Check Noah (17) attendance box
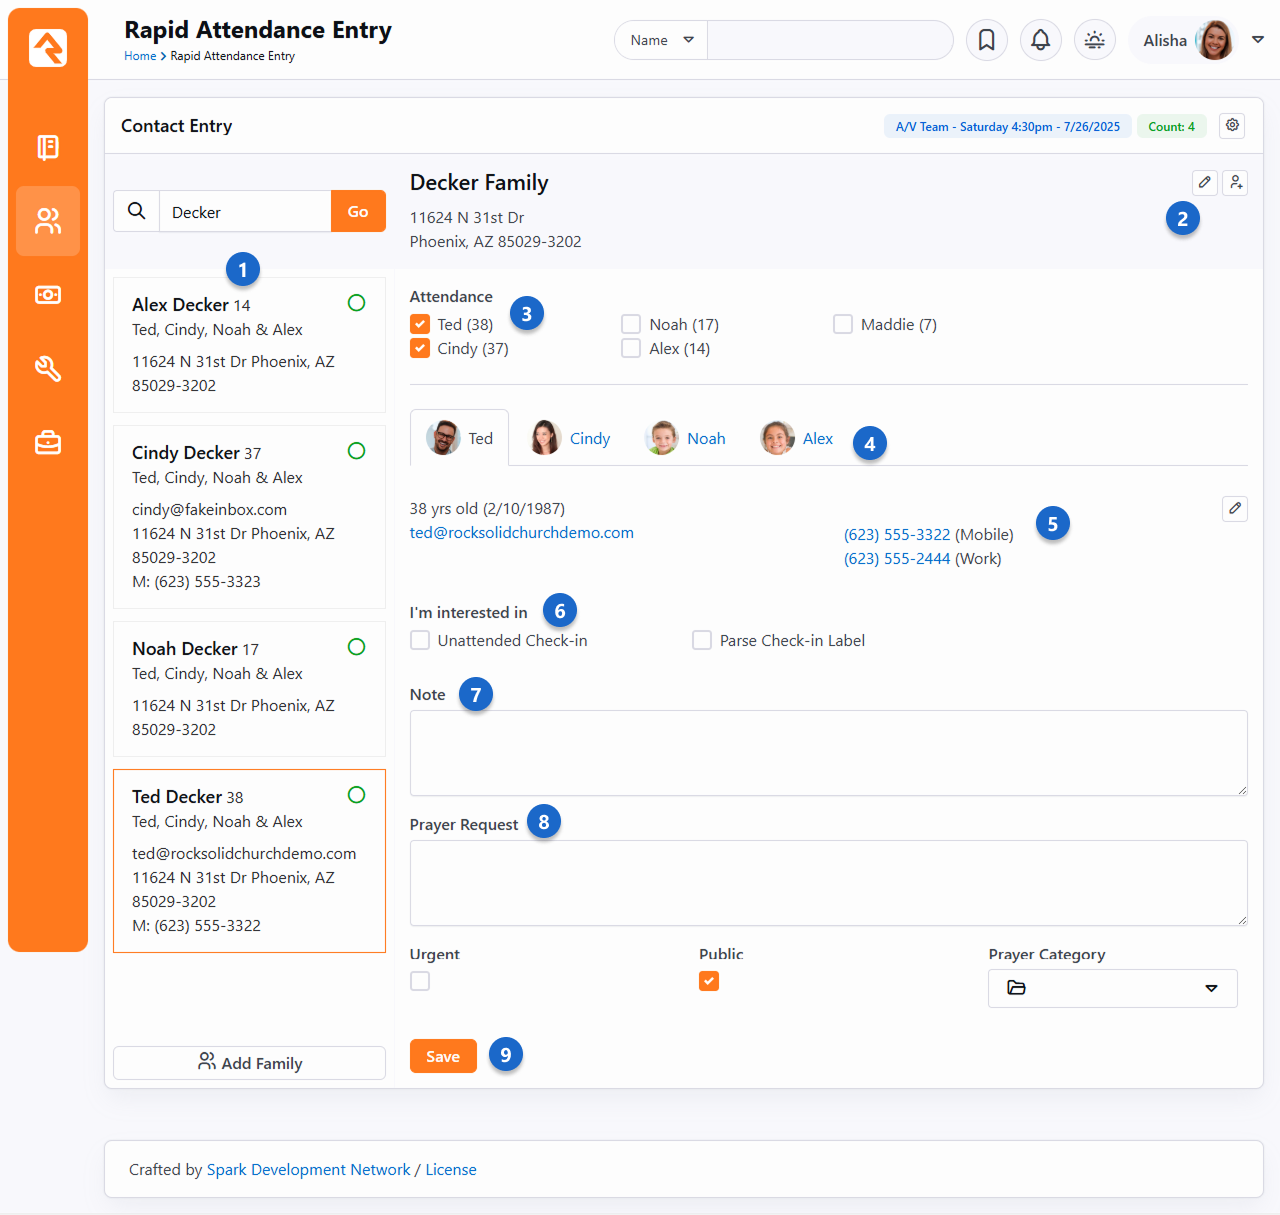Screen dimensions: 1280x1215 click(631, 325)
